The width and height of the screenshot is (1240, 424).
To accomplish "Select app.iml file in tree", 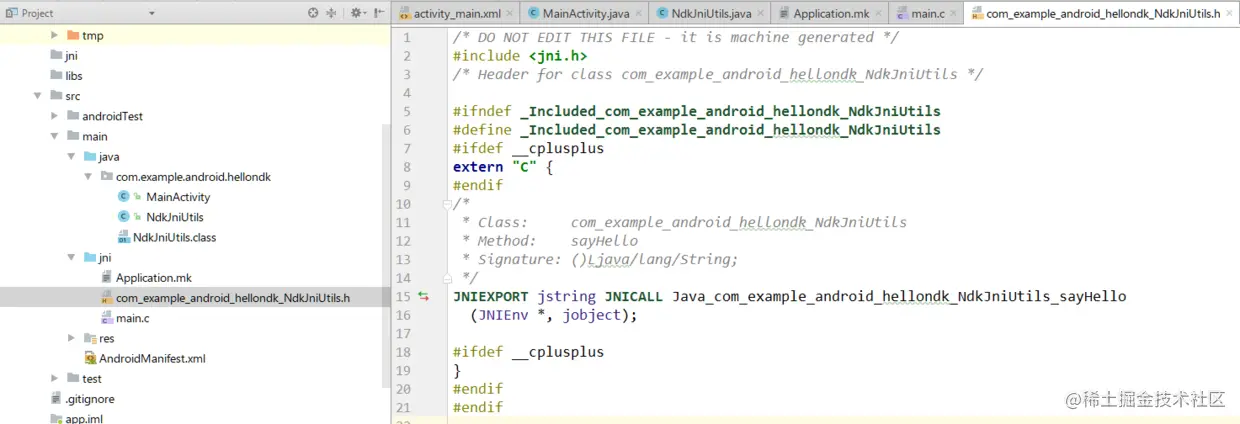I will (84, 418).
